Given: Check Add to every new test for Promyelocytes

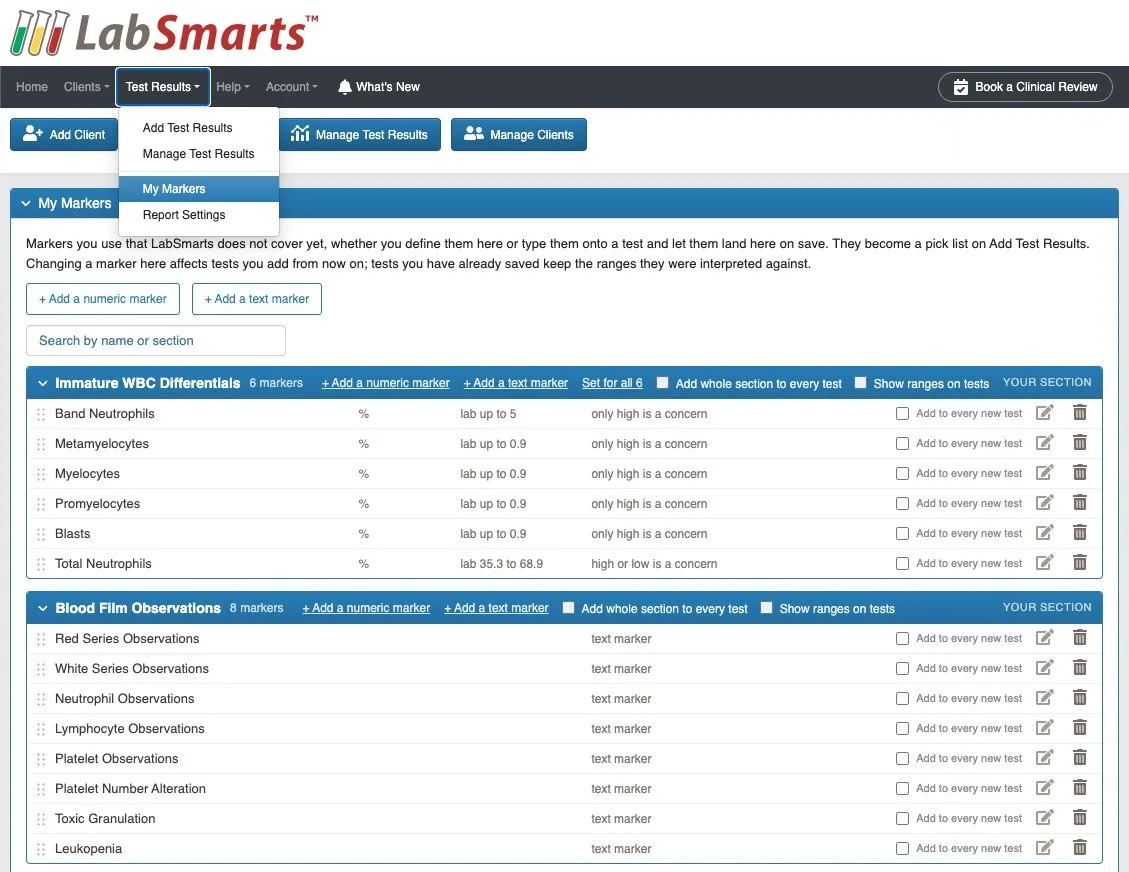Looking at the screenshot, I should 902,503.
